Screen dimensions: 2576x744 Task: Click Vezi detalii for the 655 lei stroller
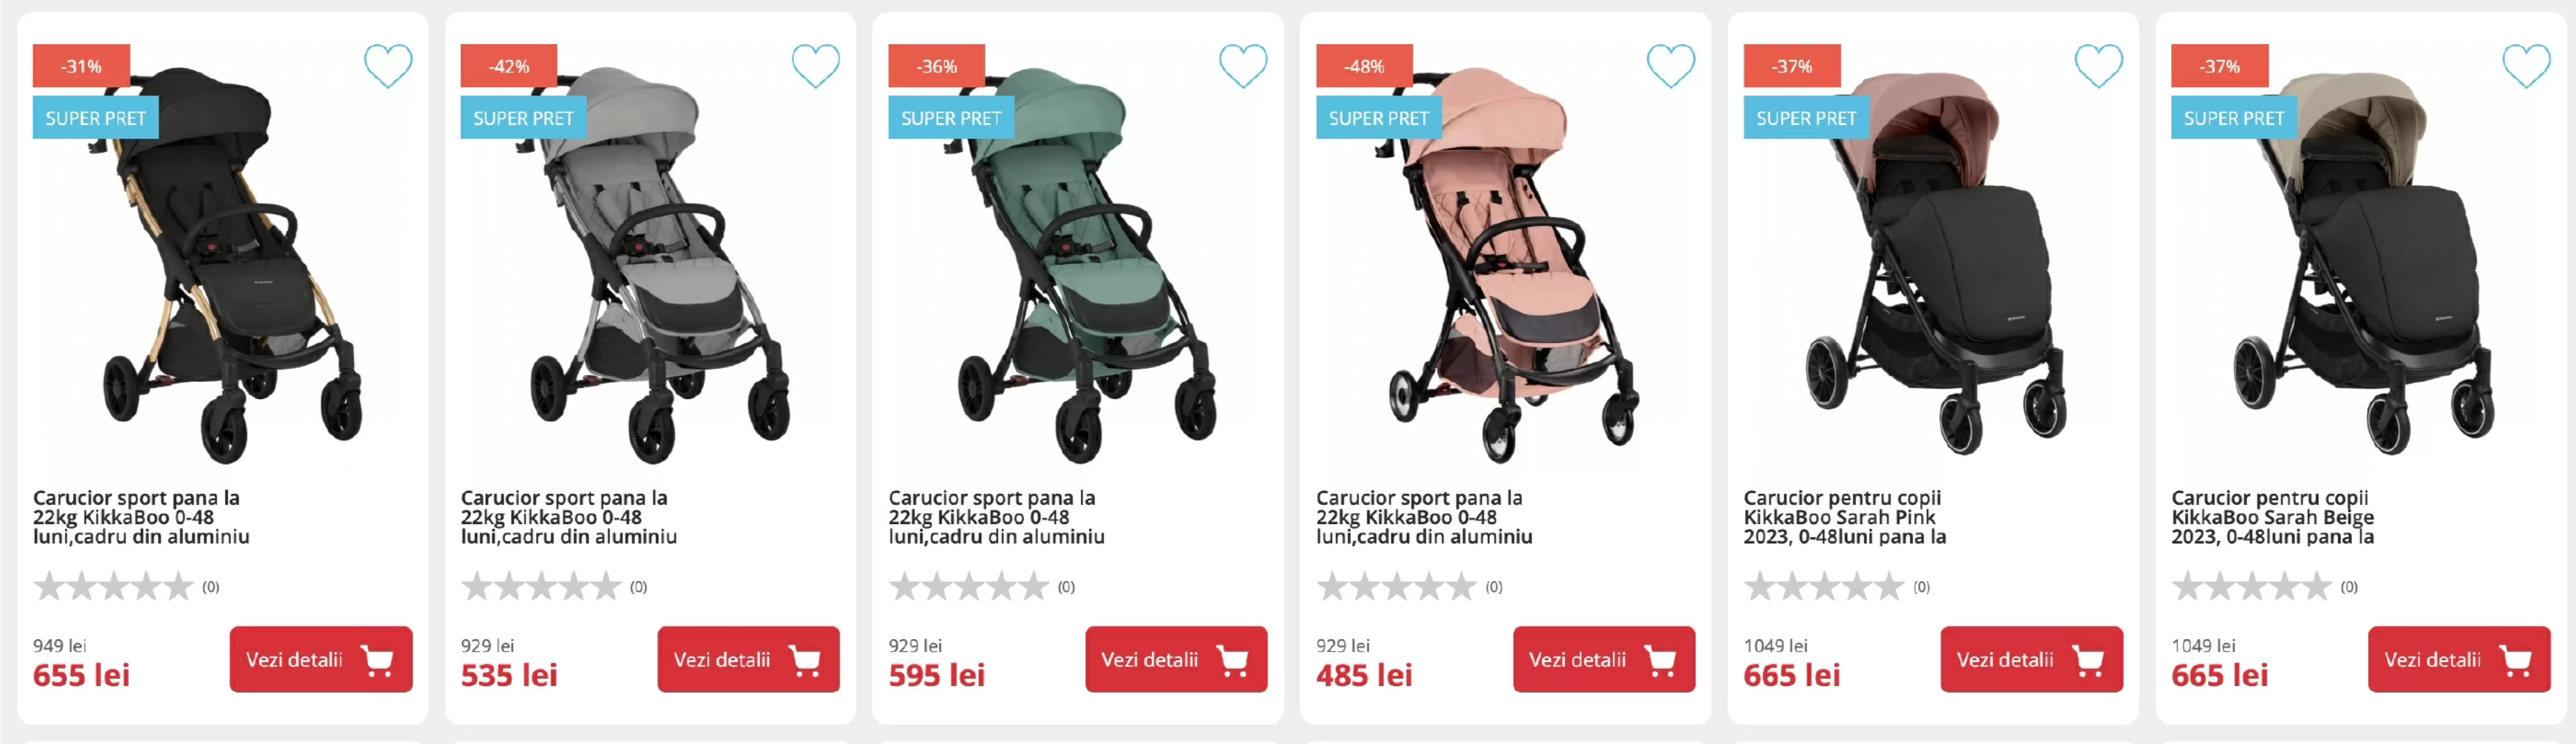pyautogui.click(x=321, y=659)
